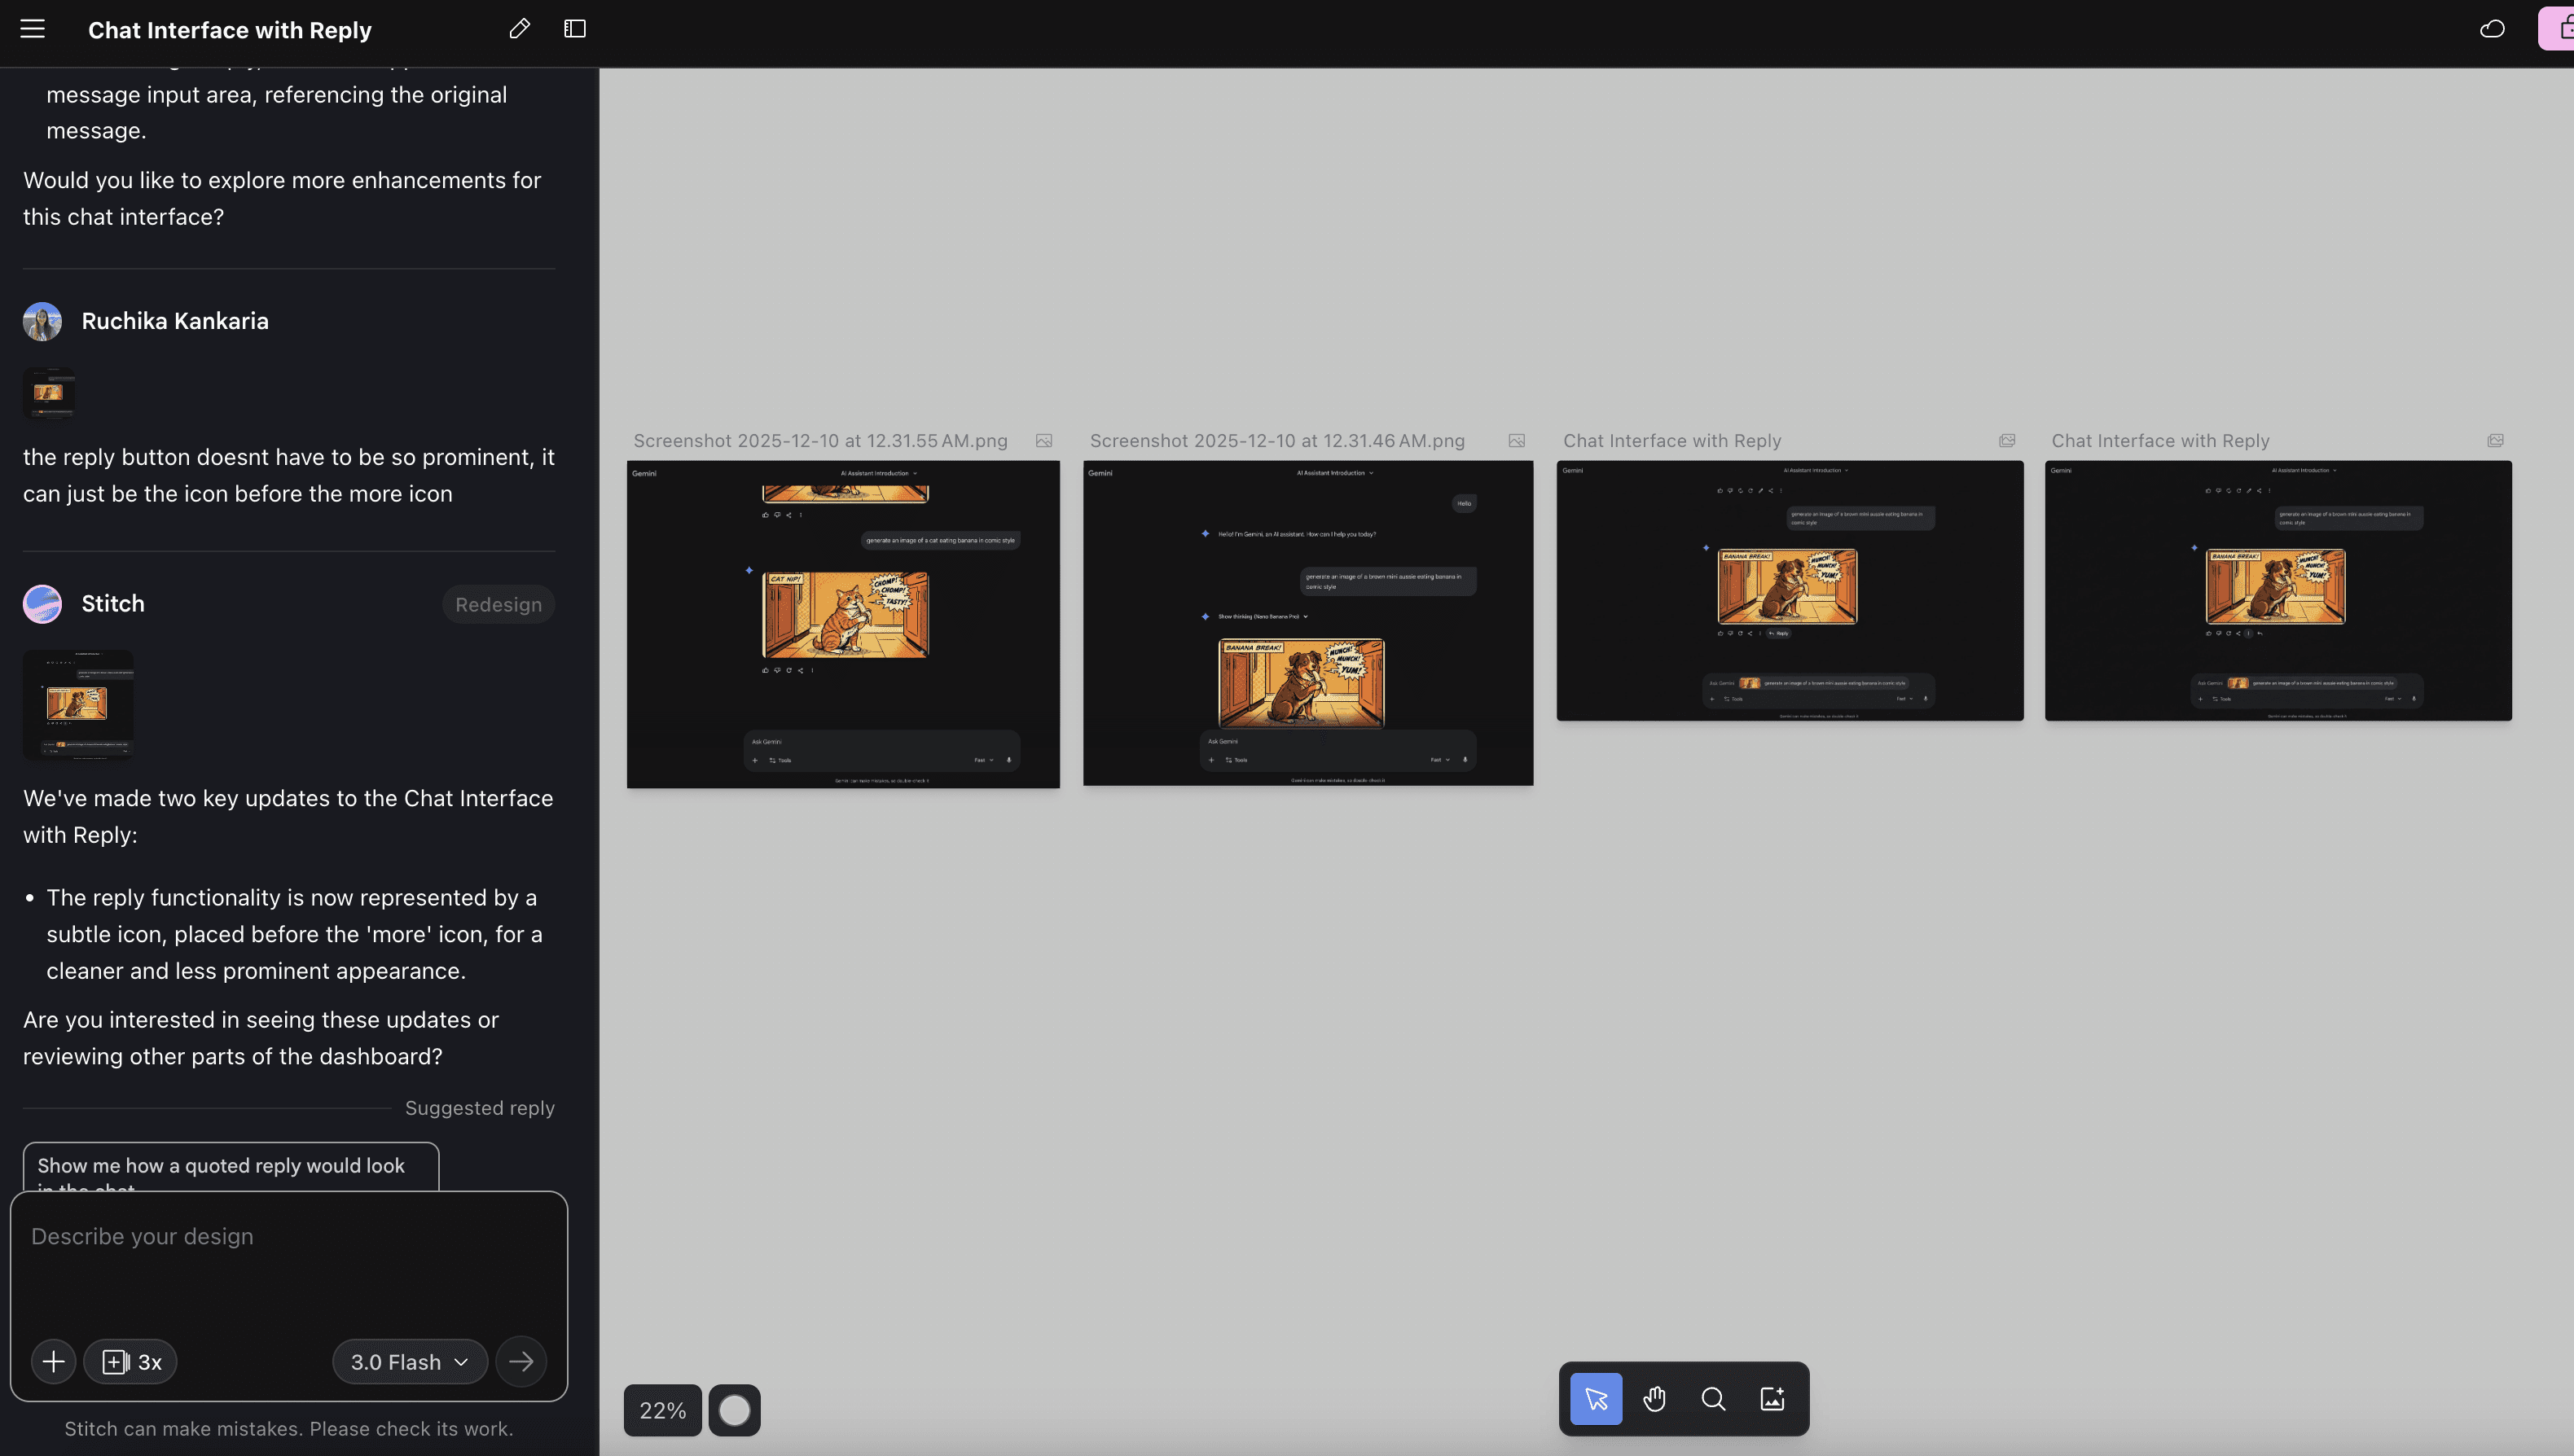Submit prompt with arrow send button

(521, 1361)
